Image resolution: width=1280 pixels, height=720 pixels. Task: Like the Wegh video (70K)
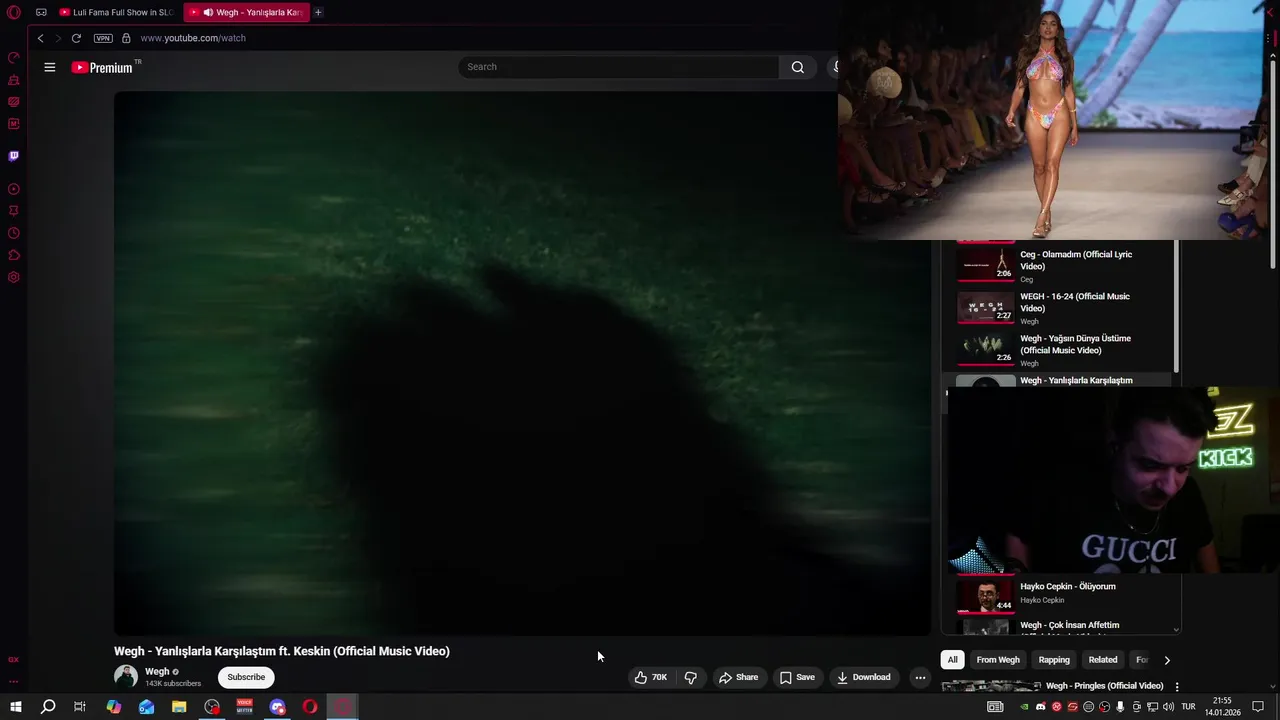(x=651, y=677)
